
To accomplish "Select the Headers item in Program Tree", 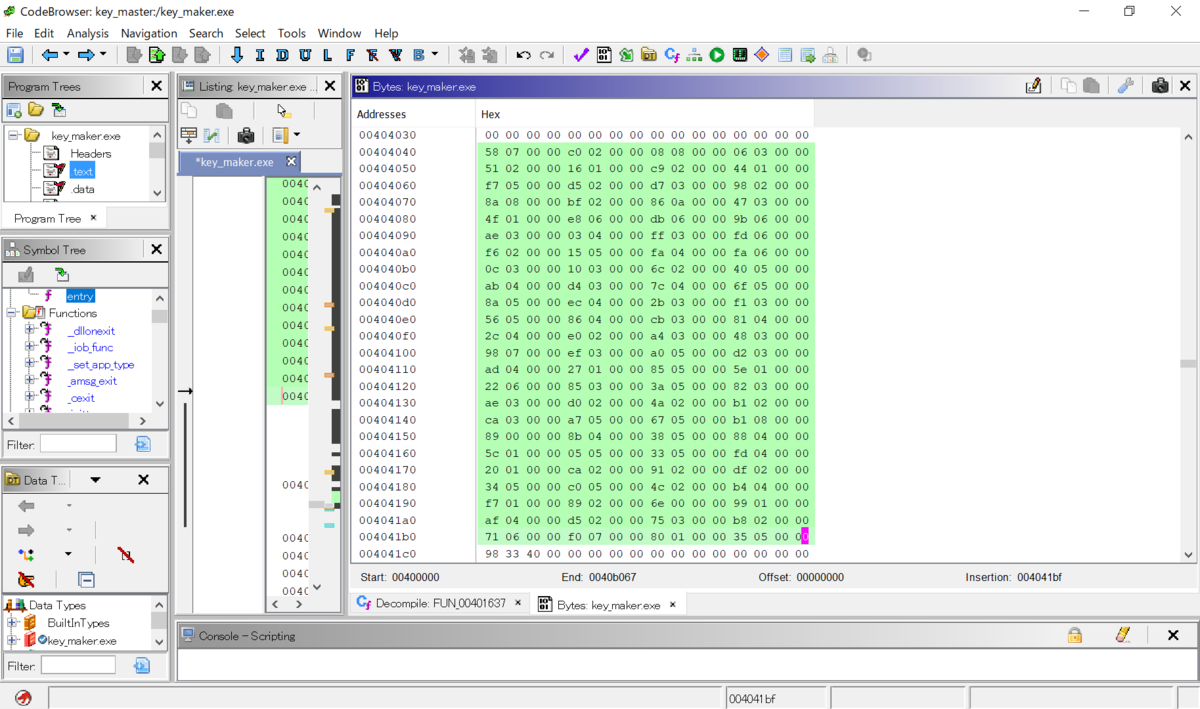I will coord(90,153).
